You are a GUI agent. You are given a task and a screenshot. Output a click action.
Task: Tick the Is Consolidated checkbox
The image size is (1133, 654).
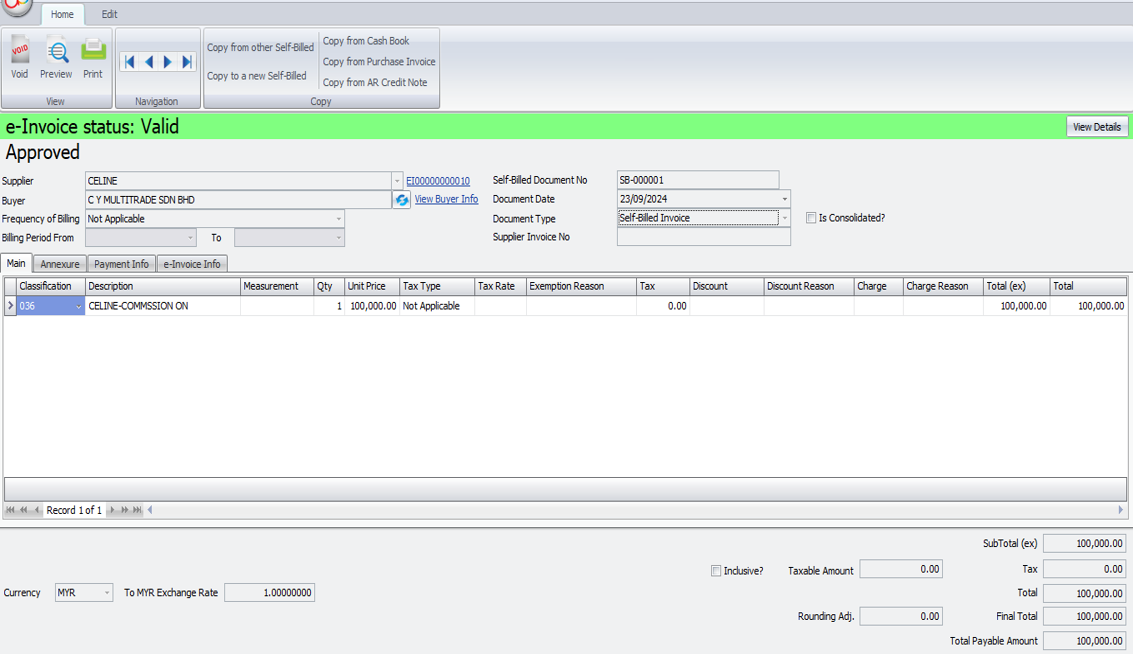coord(811,218)
